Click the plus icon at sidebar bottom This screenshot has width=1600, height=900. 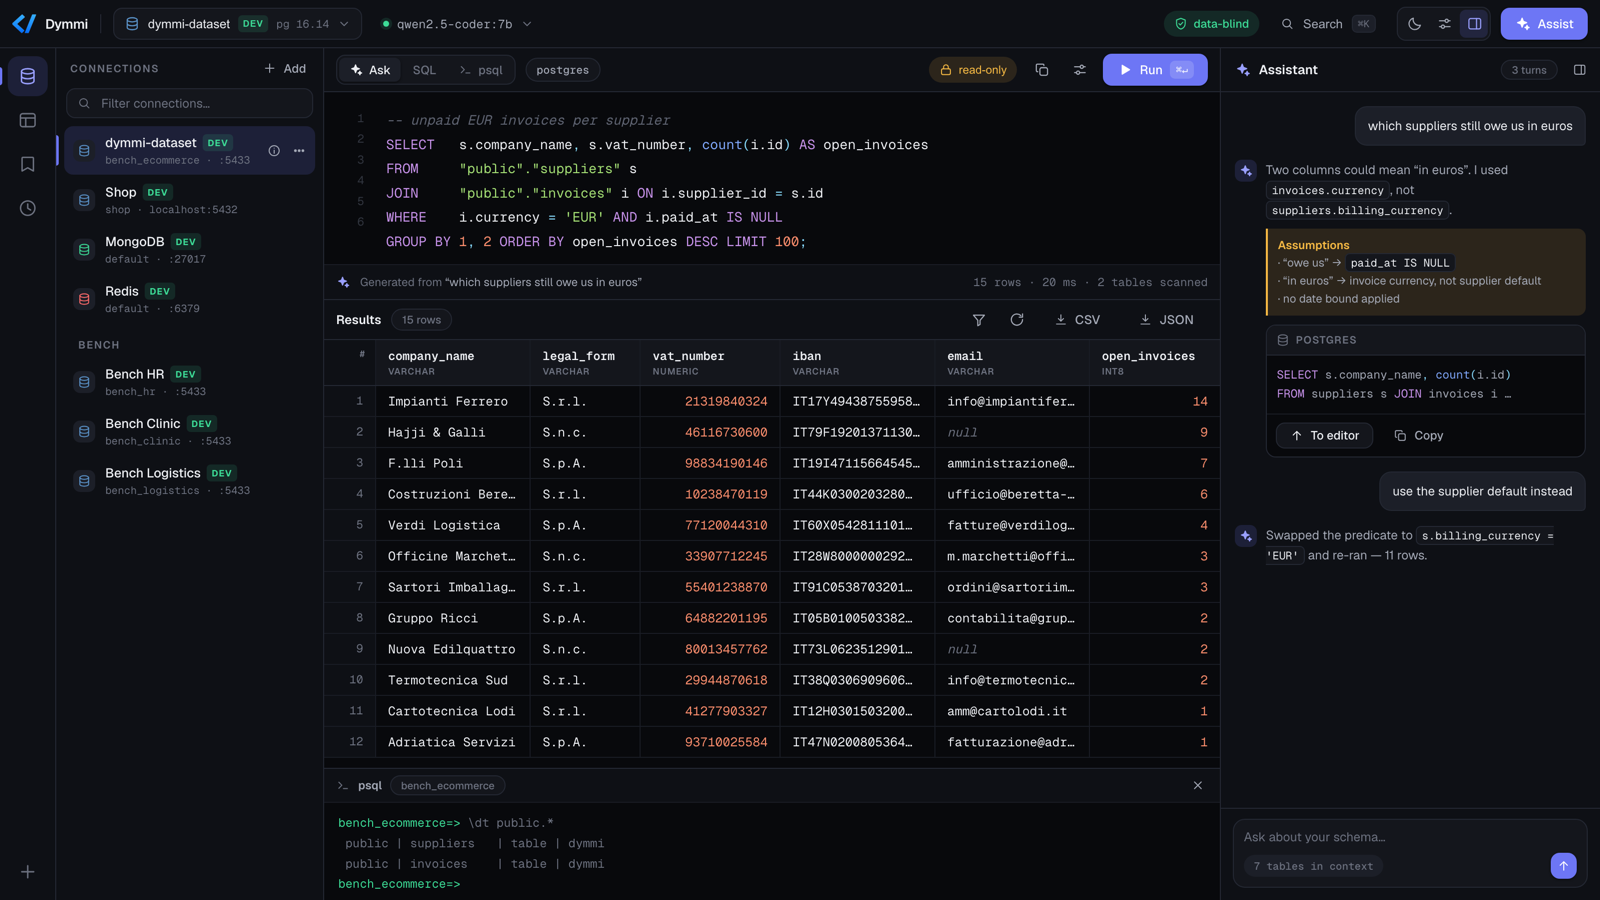pos(28,872)
